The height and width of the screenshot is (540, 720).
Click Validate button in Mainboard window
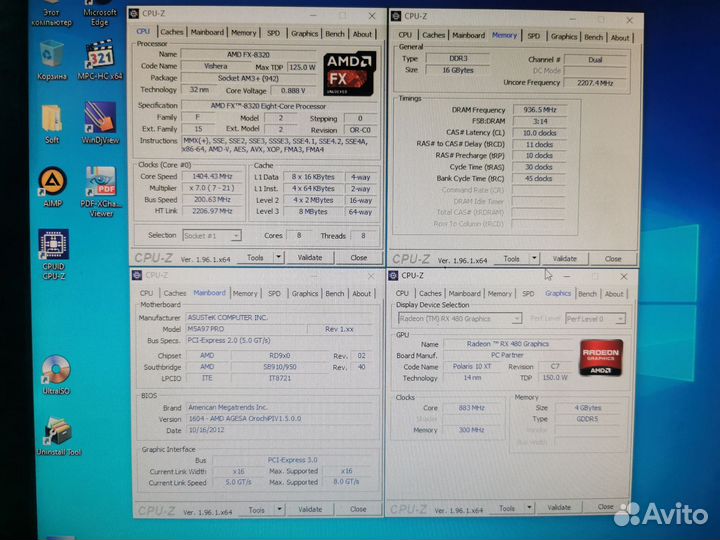pyautogui.click(x=310, y=509)
